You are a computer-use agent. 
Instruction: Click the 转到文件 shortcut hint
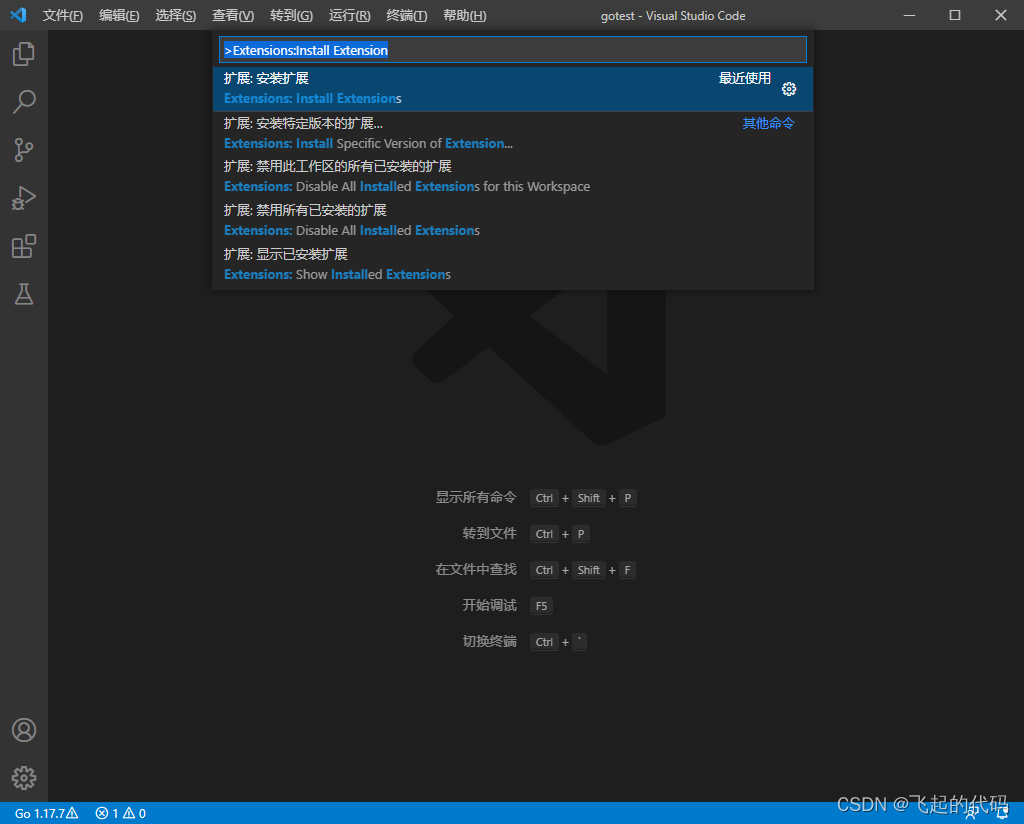point(526,534)
